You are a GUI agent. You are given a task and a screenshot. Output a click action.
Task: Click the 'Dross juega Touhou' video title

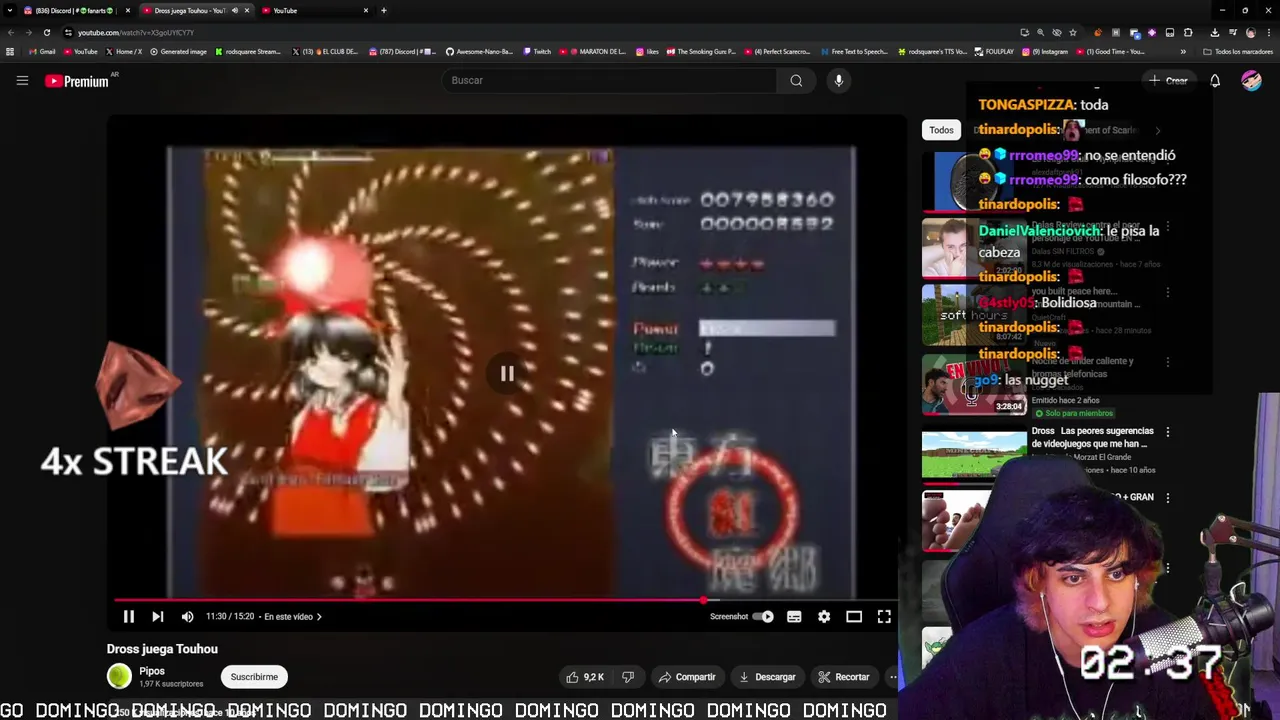tap(162, 649)
